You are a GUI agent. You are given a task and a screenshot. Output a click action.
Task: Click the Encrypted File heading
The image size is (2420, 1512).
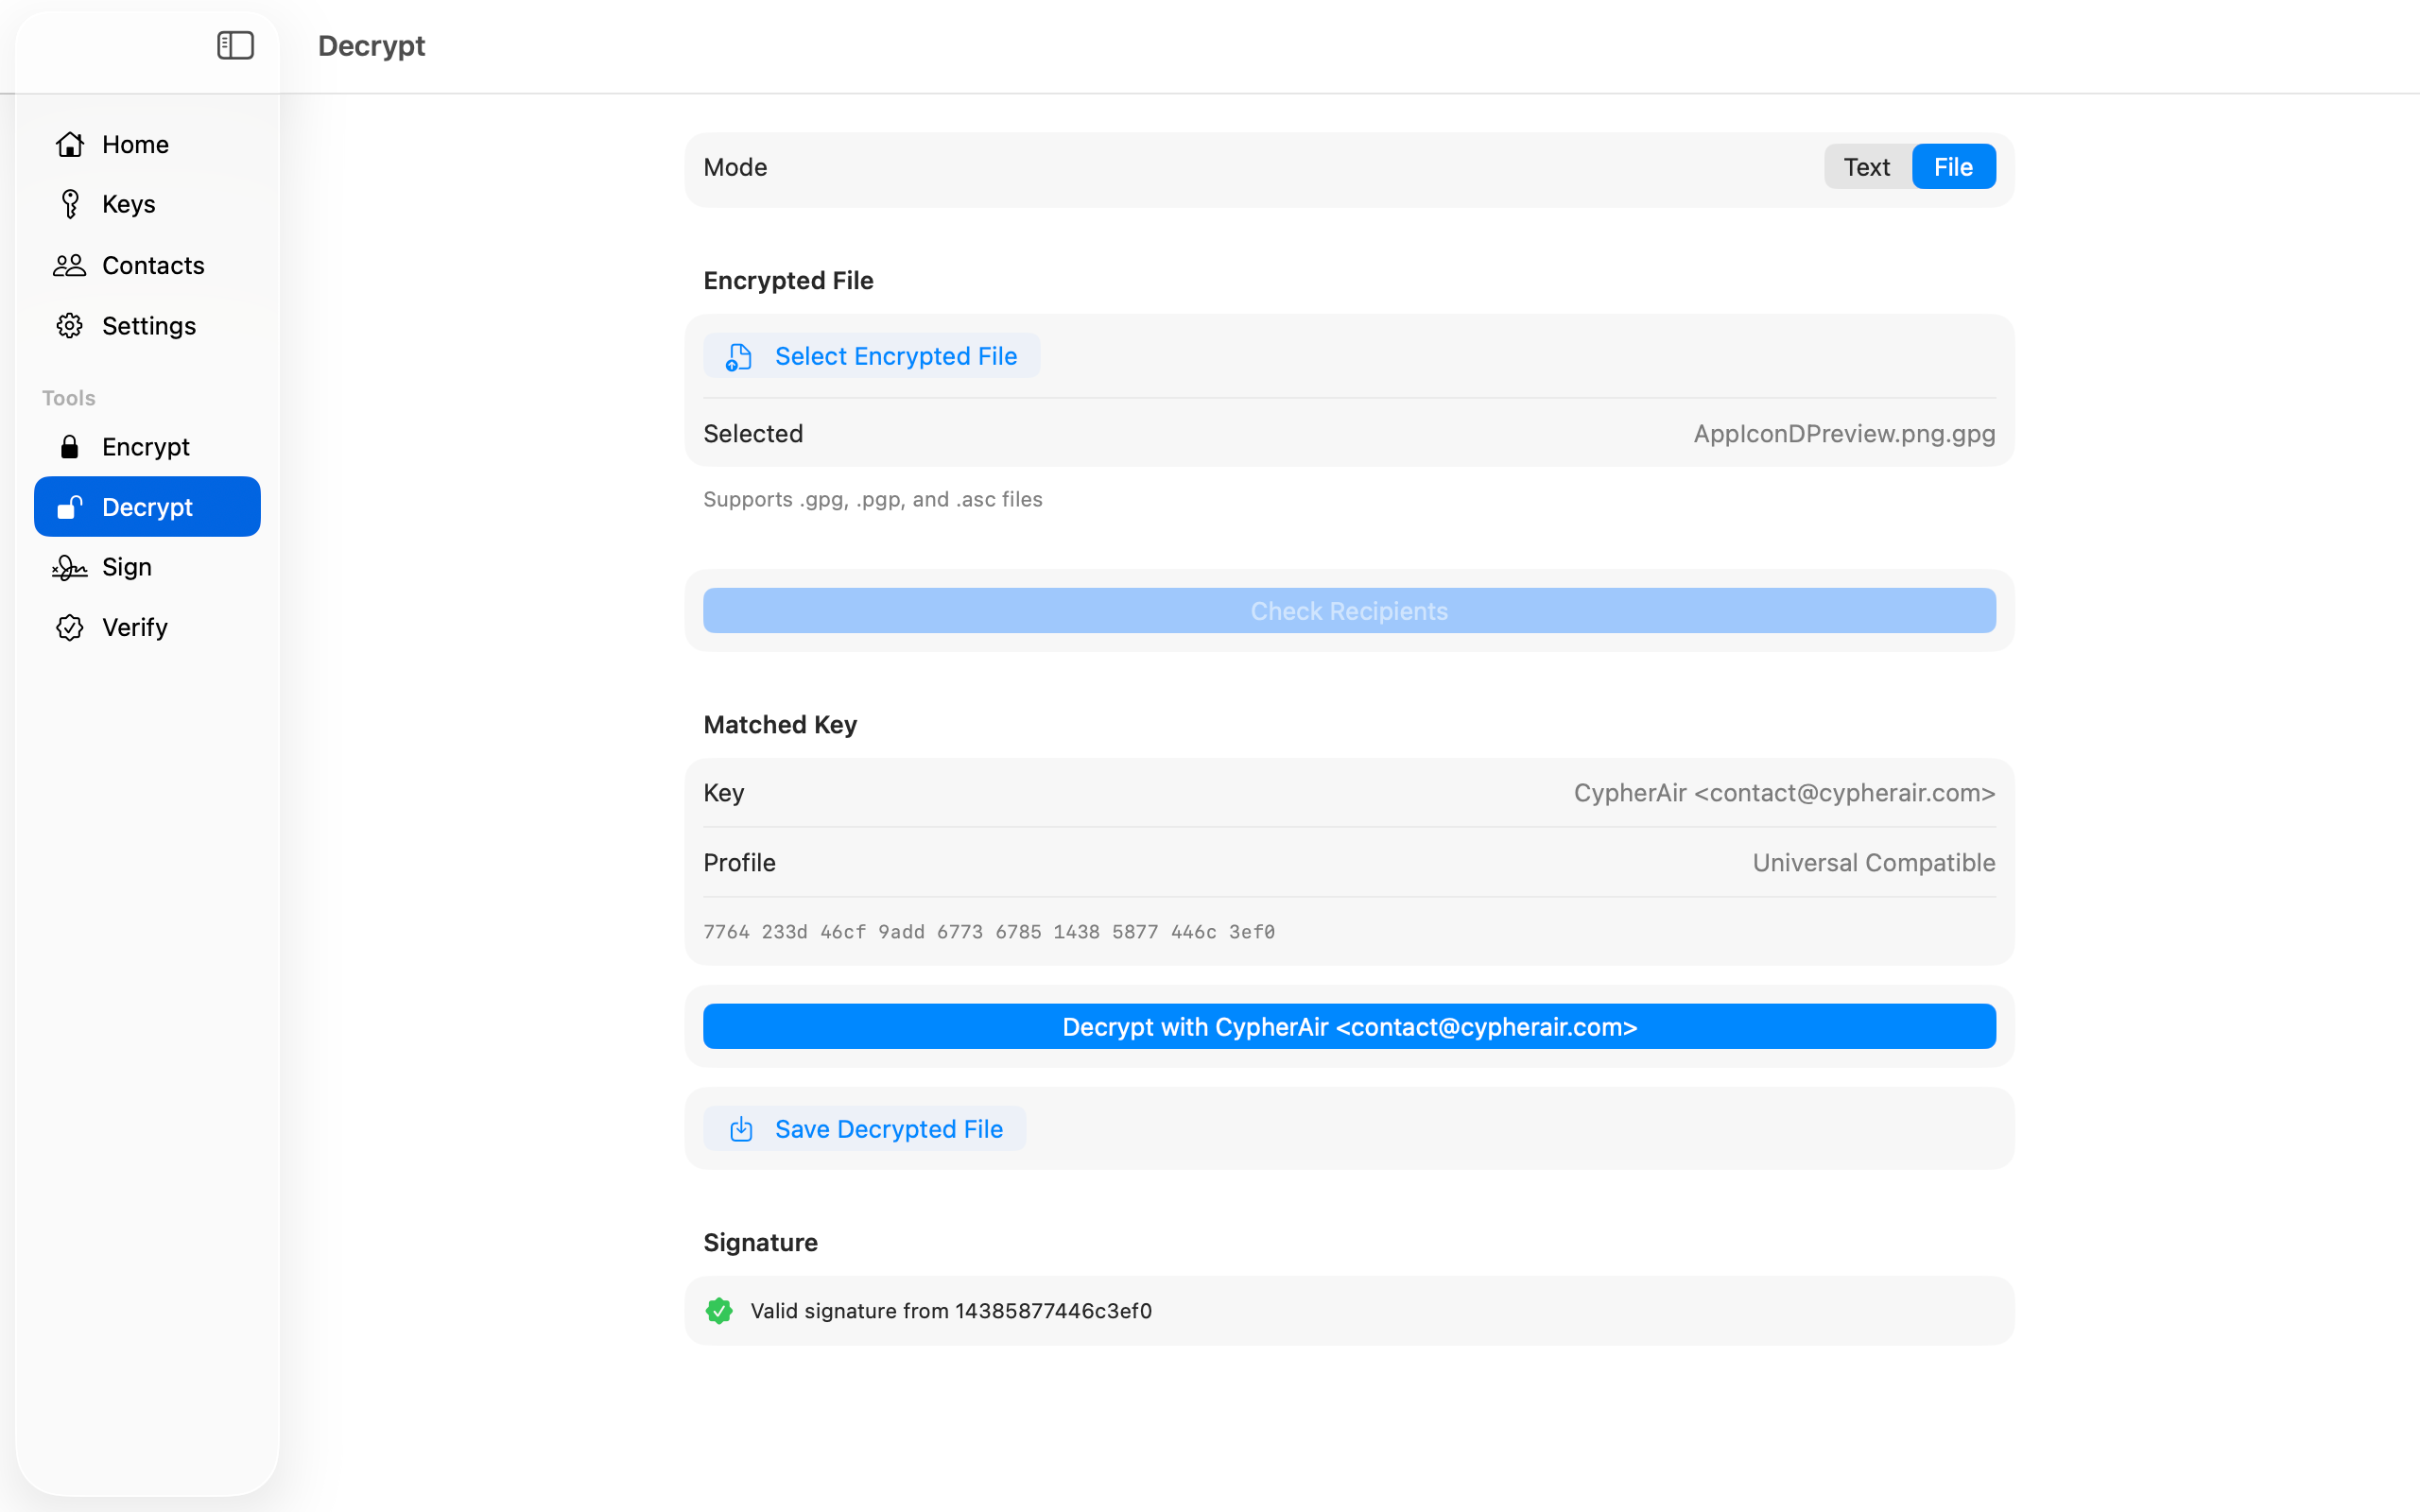[x=788, y=281]
